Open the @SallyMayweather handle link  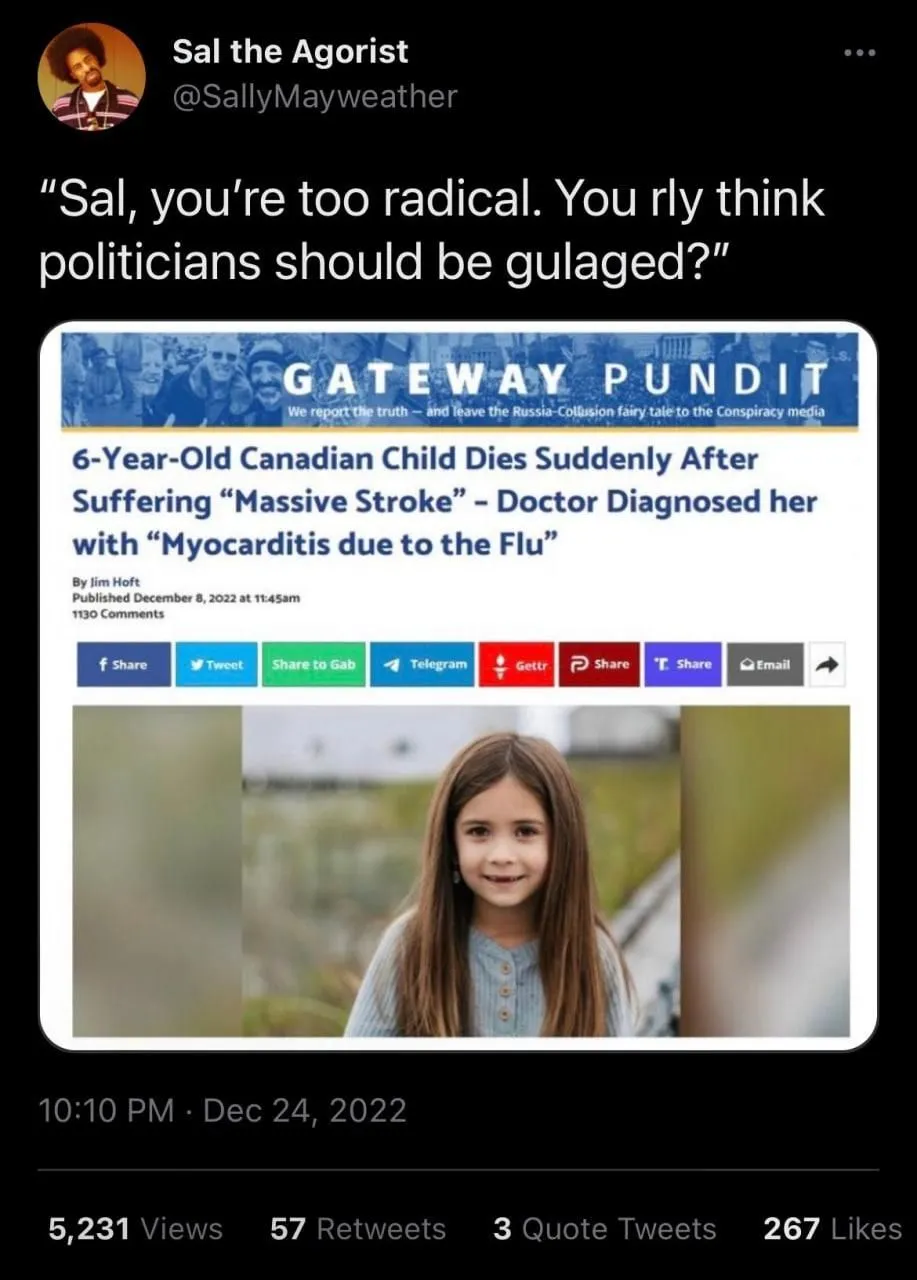315,97
